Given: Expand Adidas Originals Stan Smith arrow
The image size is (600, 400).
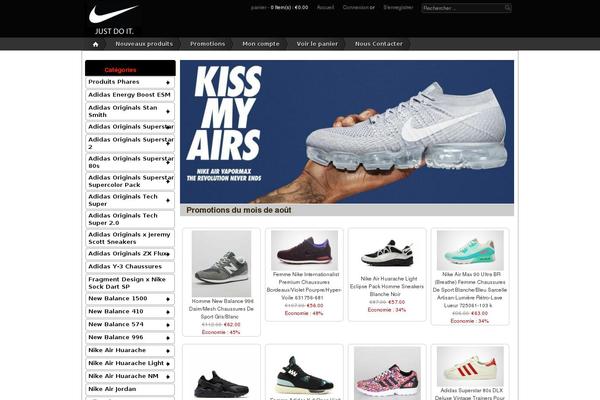Looking at the screenshot, I should point(168,111).
